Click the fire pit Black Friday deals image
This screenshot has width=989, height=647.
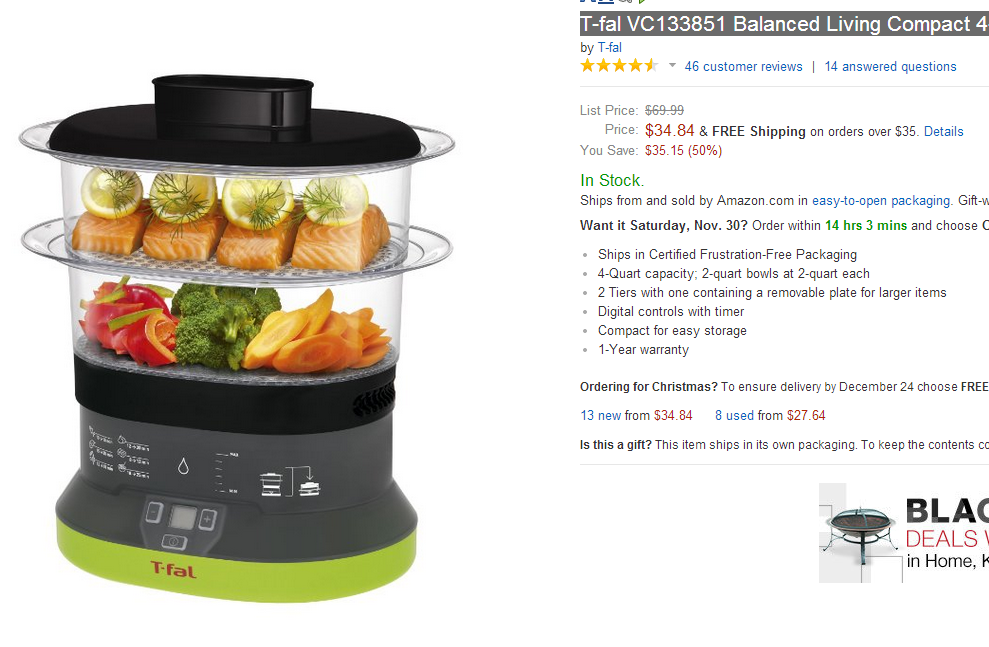click(x=862, y=533)
